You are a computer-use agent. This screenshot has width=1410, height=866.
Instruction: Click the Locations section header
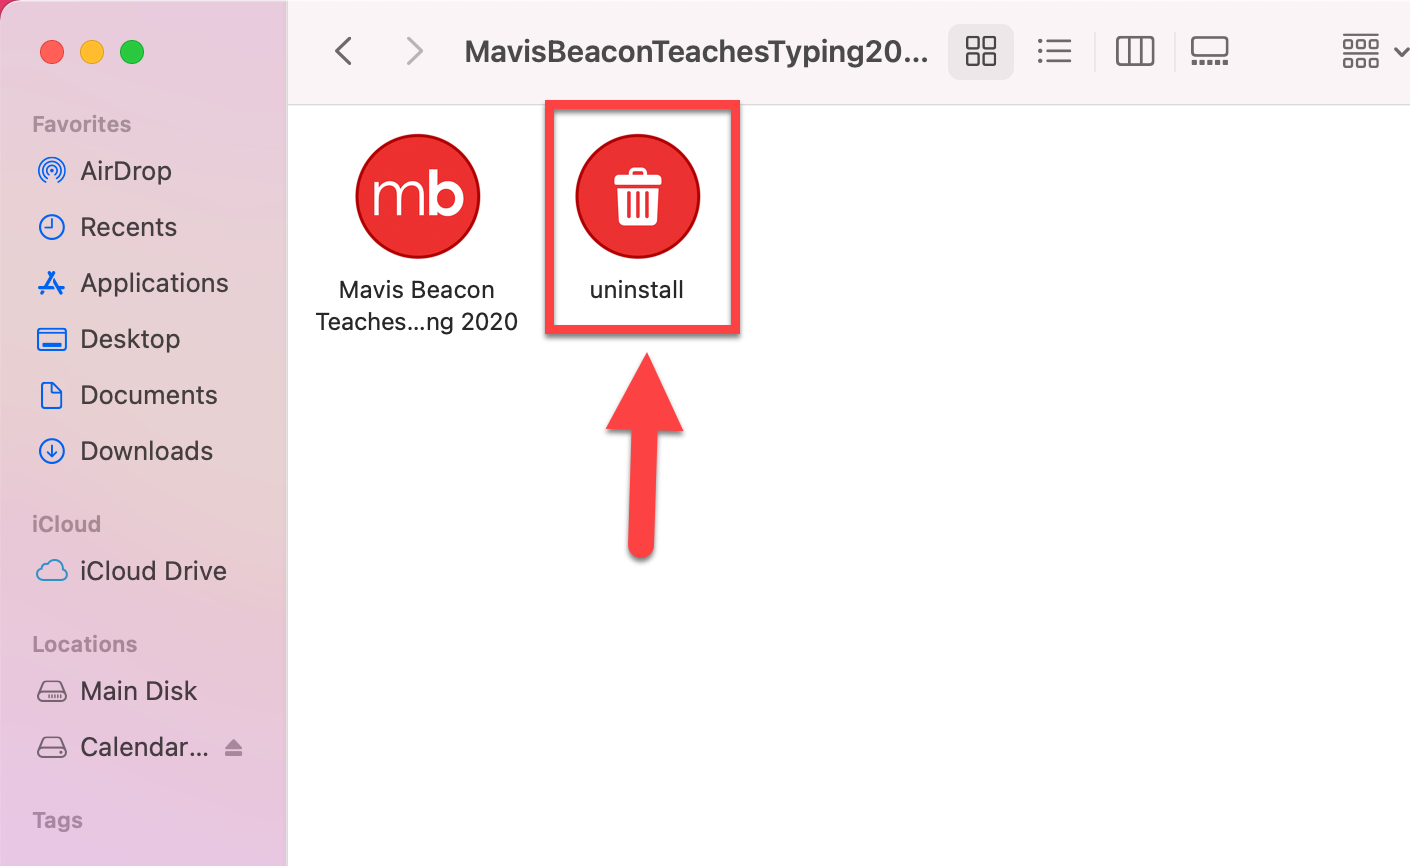click(85, 644)
